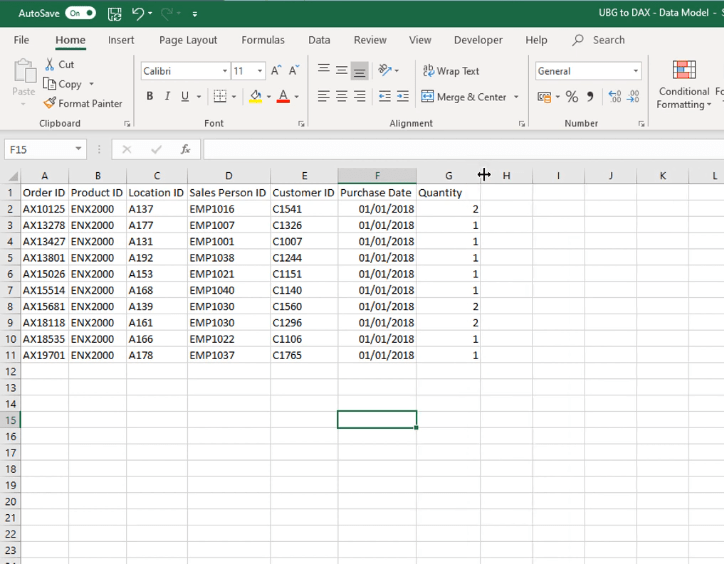This screenshot has width=724, height=564.
Task: Click the Decrease Font Size icon
Action: [294, 71]
